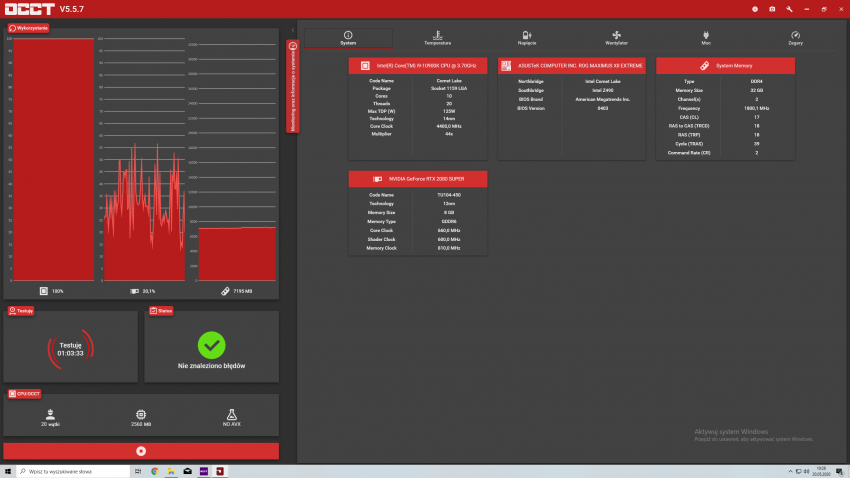The image size is (850, 478).
Task: Show hidden tray icons with the chevron
Action: [790, 471]
